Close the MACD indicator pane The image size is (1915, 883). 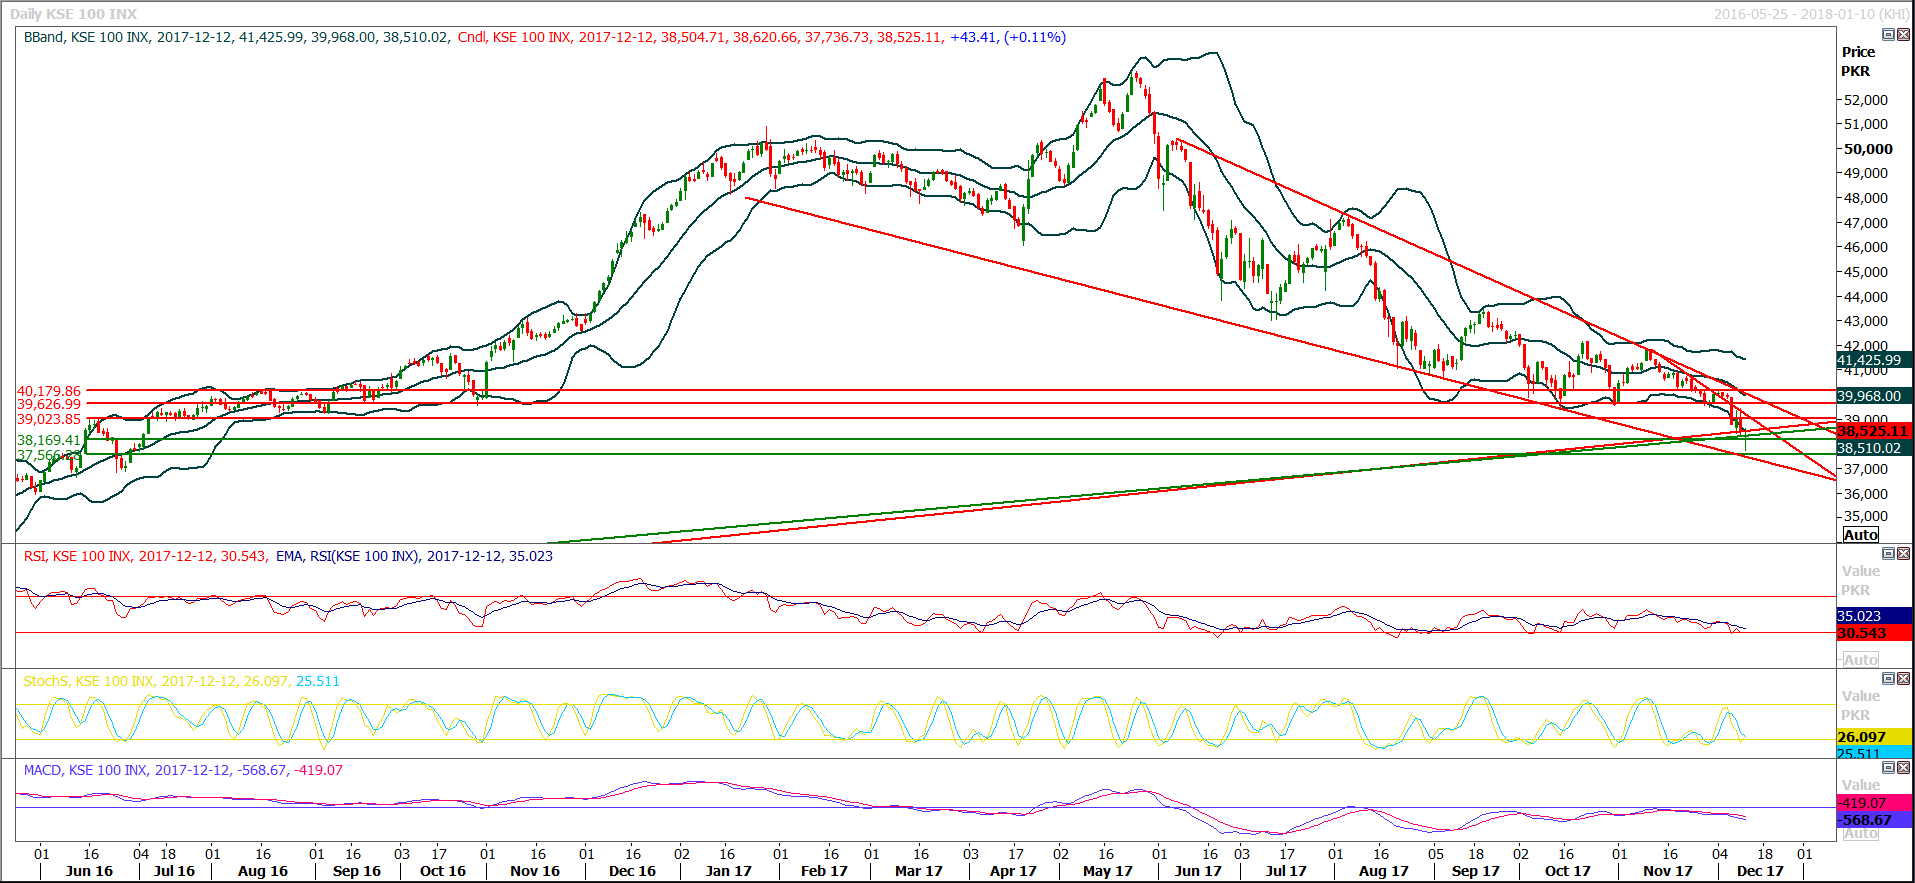tap(1903, 767)
